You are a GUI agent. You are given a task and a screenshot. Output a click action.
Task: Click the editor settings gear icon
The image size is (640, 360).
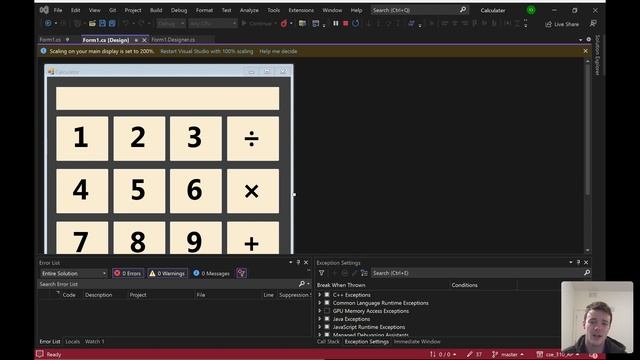[589, 40]
